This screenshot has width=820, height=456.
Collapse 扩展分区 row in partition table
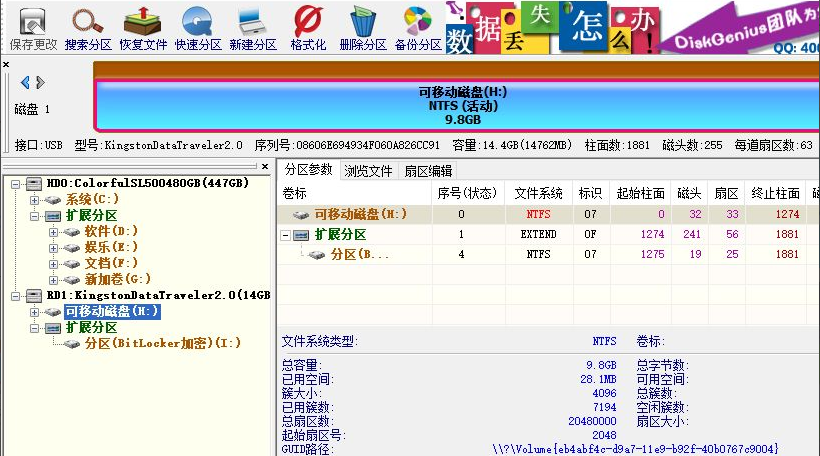coord(287,235)
